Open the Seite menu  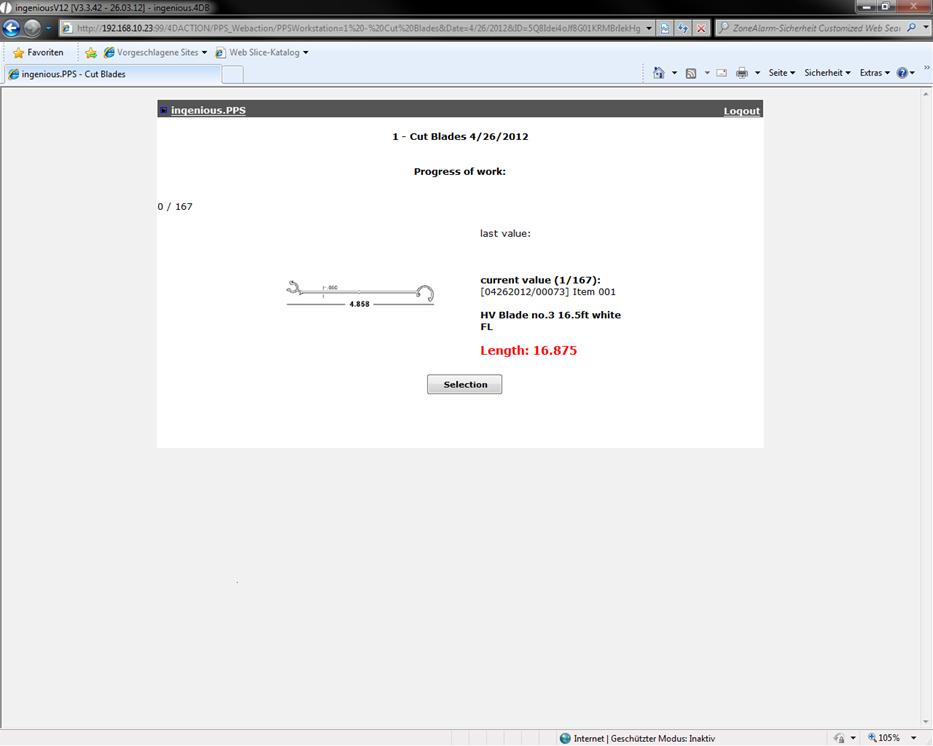coord(781,73)
